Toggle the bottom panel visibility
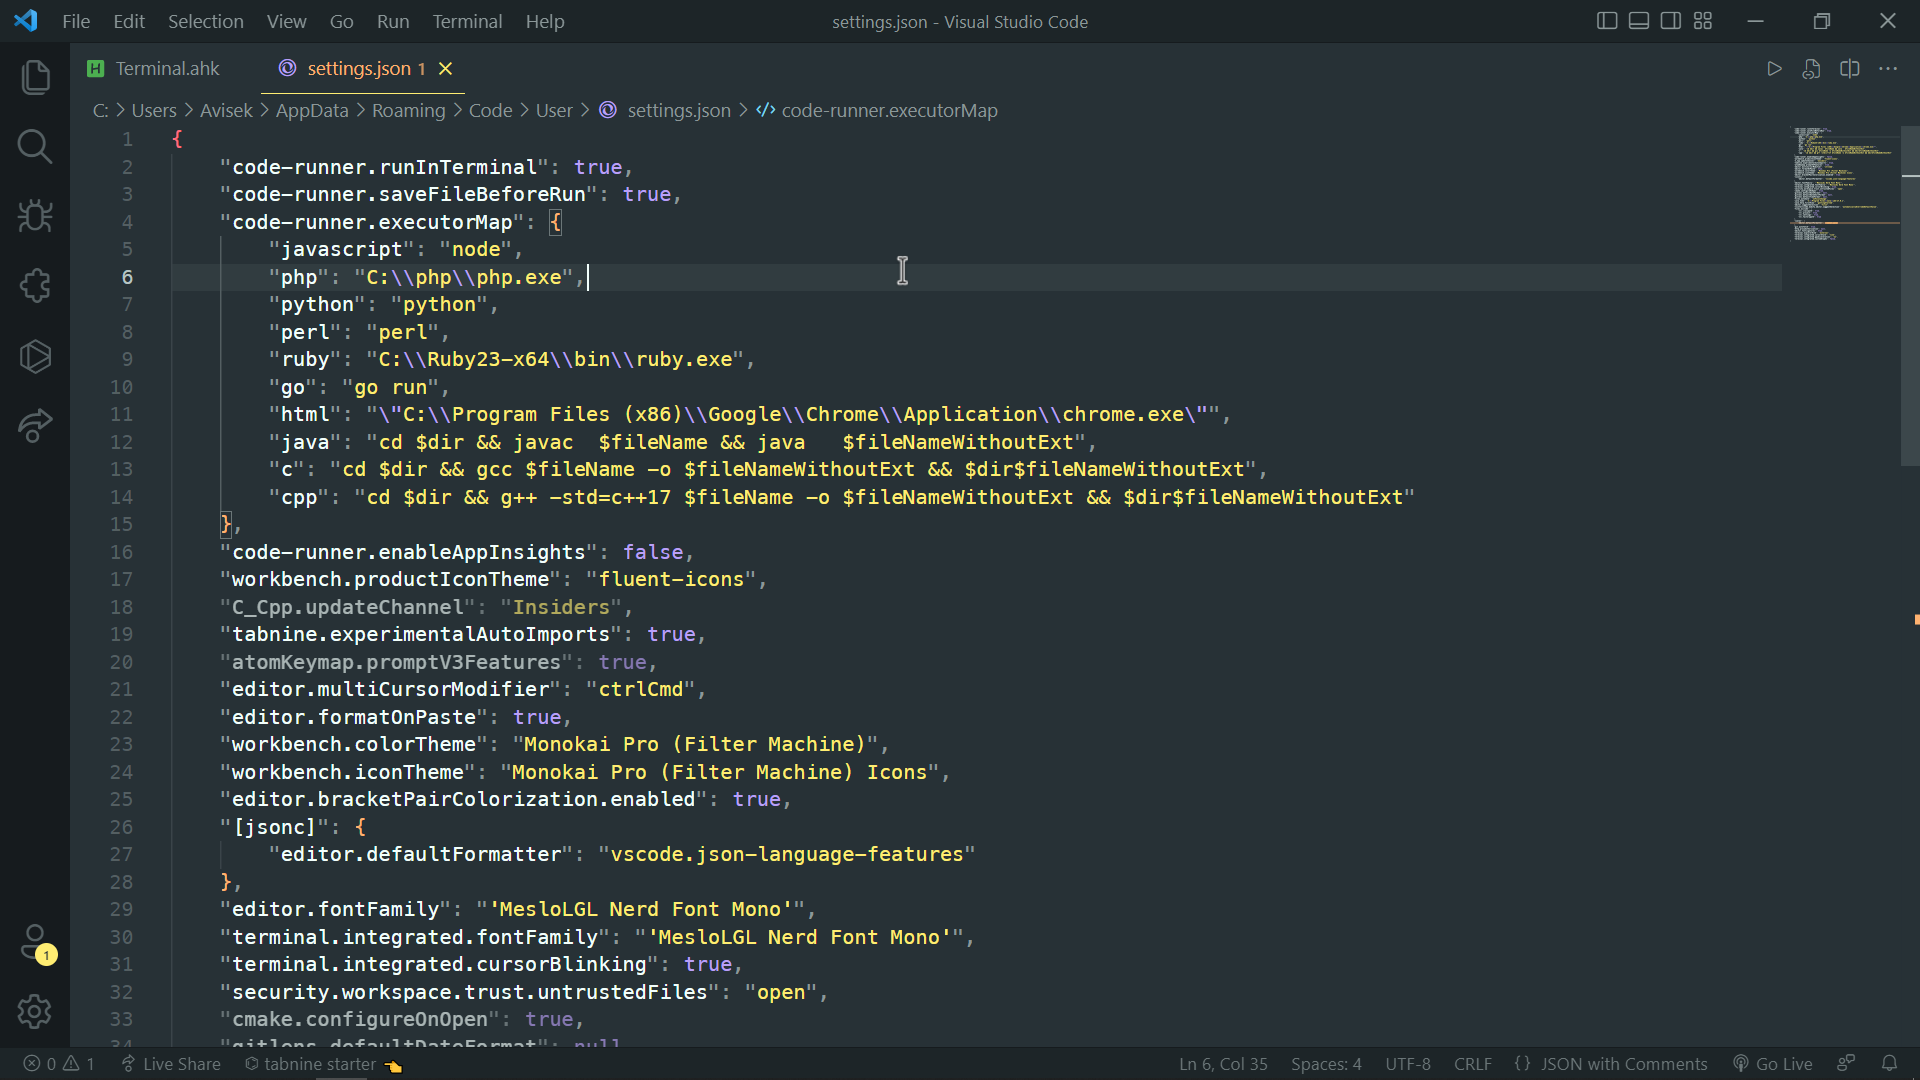 pyautogui.click(x=1639, y=20)
